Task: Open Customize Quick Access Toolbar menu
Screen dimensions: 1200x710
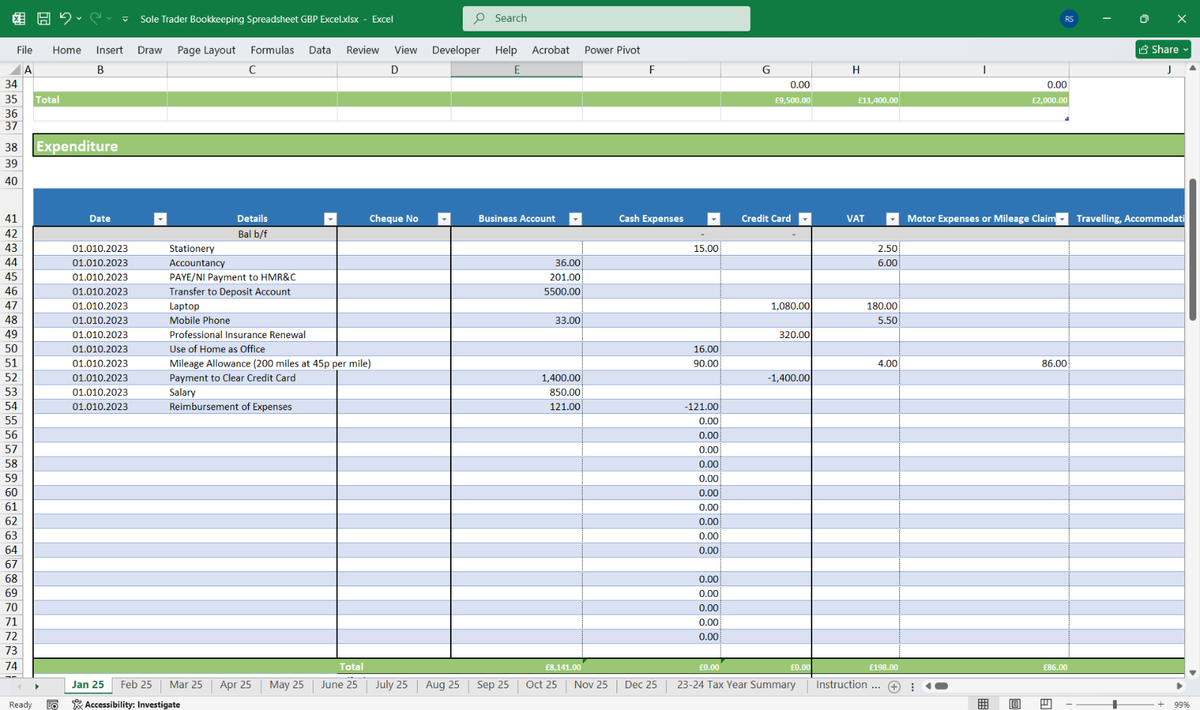Action: 124,19
